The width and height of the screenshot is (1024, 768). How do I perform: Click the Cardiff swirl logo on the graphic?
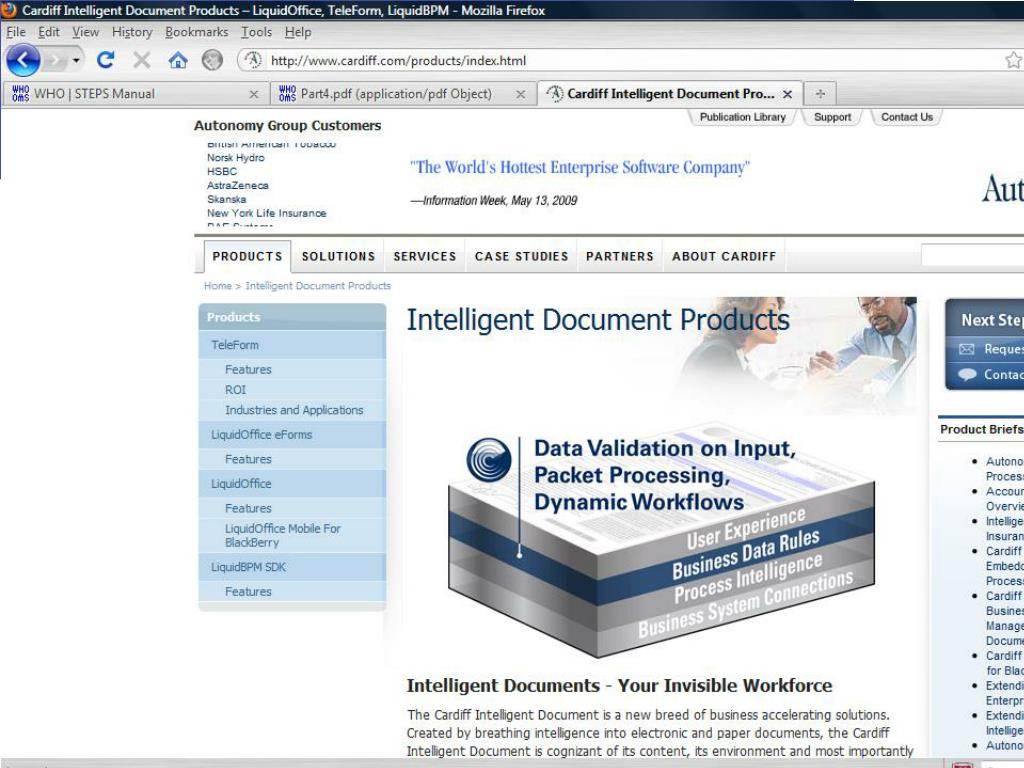click(x=488, y=459)
